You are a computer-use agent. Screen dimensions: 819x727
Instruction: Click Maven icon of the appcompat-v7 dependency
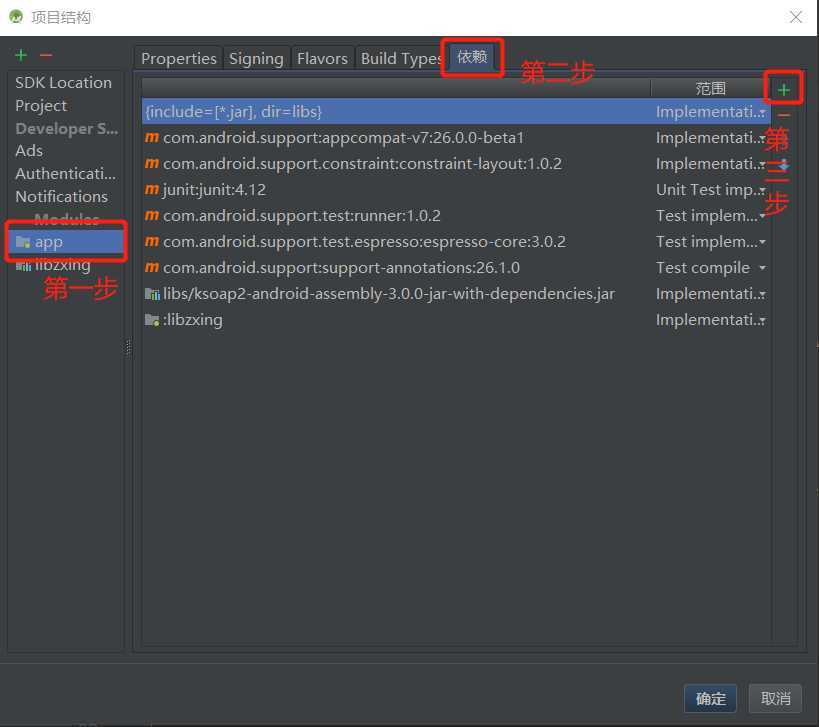pyautogui.click(x=151, y=137)
